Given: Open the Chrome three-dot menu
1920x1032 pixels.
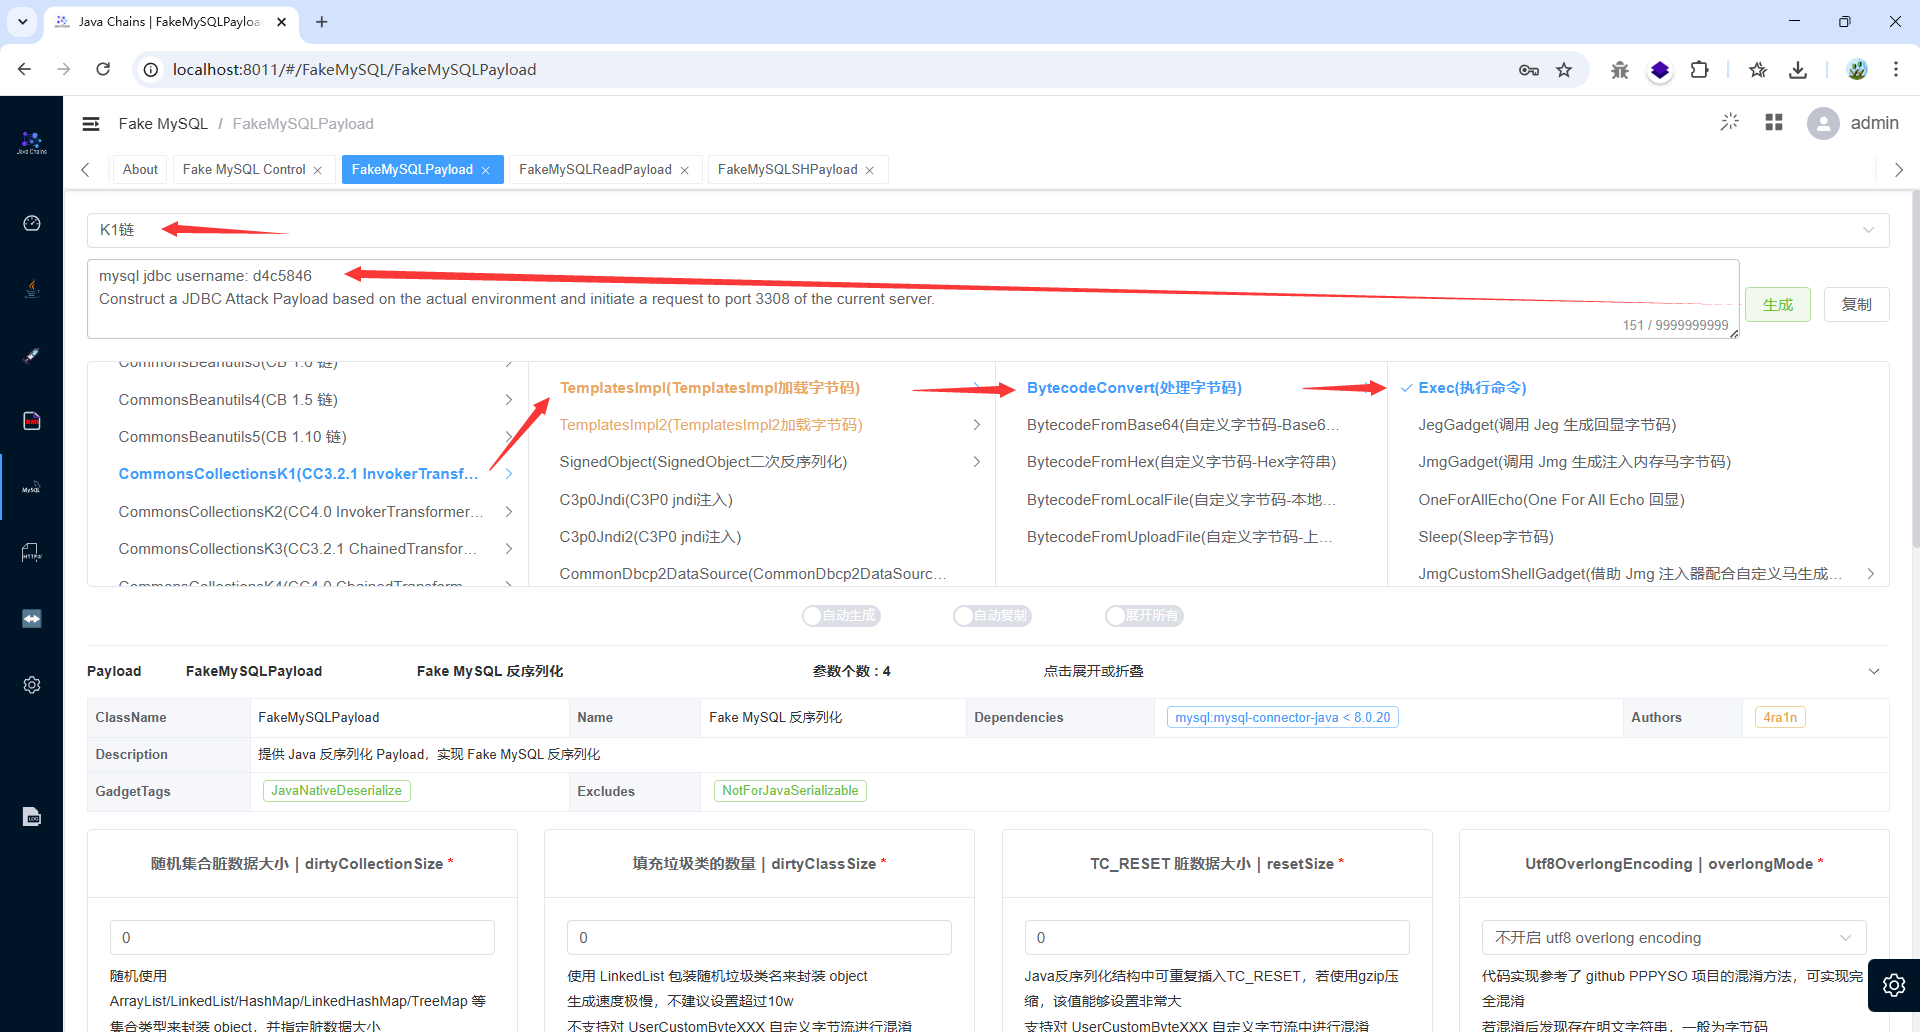Looking at the screenshot, I should pos(1896,70).
